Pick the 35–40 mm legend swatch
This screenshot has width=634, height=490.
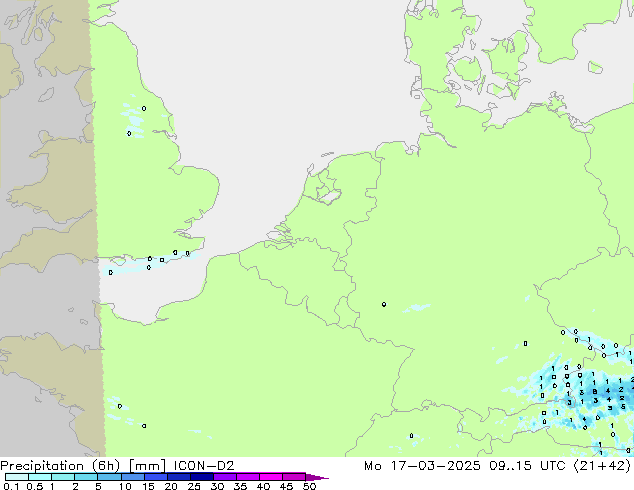tap(247, 477)
